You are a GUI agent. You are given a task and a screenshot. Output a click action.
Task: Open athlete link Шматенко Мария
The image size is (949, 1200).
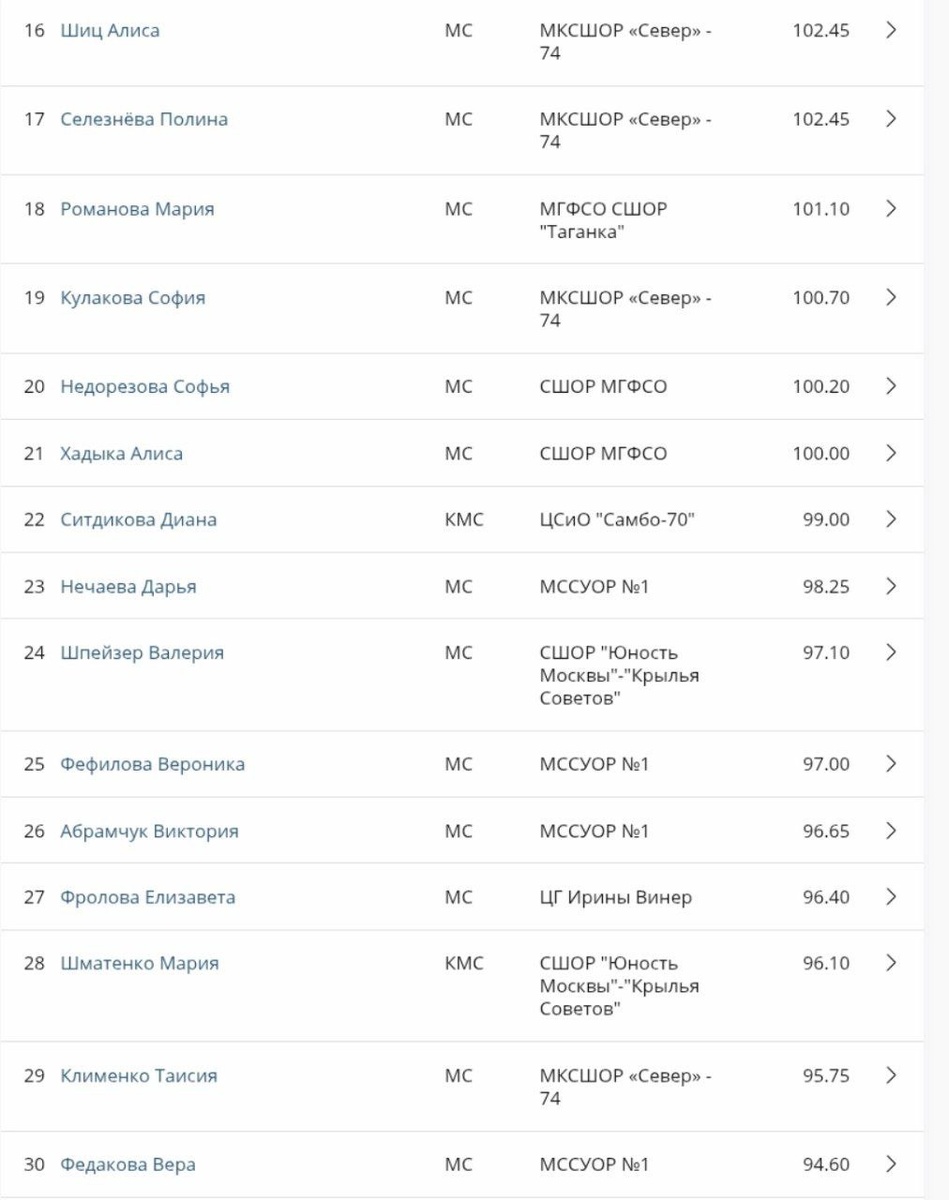[139, 963]
